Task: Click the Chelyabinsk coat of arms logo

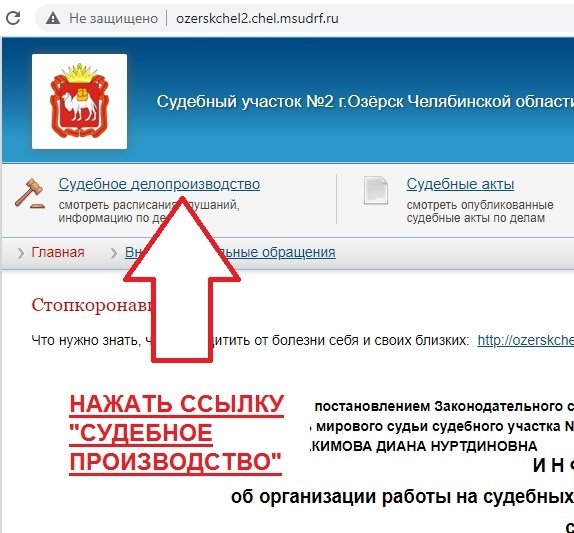Action: [79, 101]
